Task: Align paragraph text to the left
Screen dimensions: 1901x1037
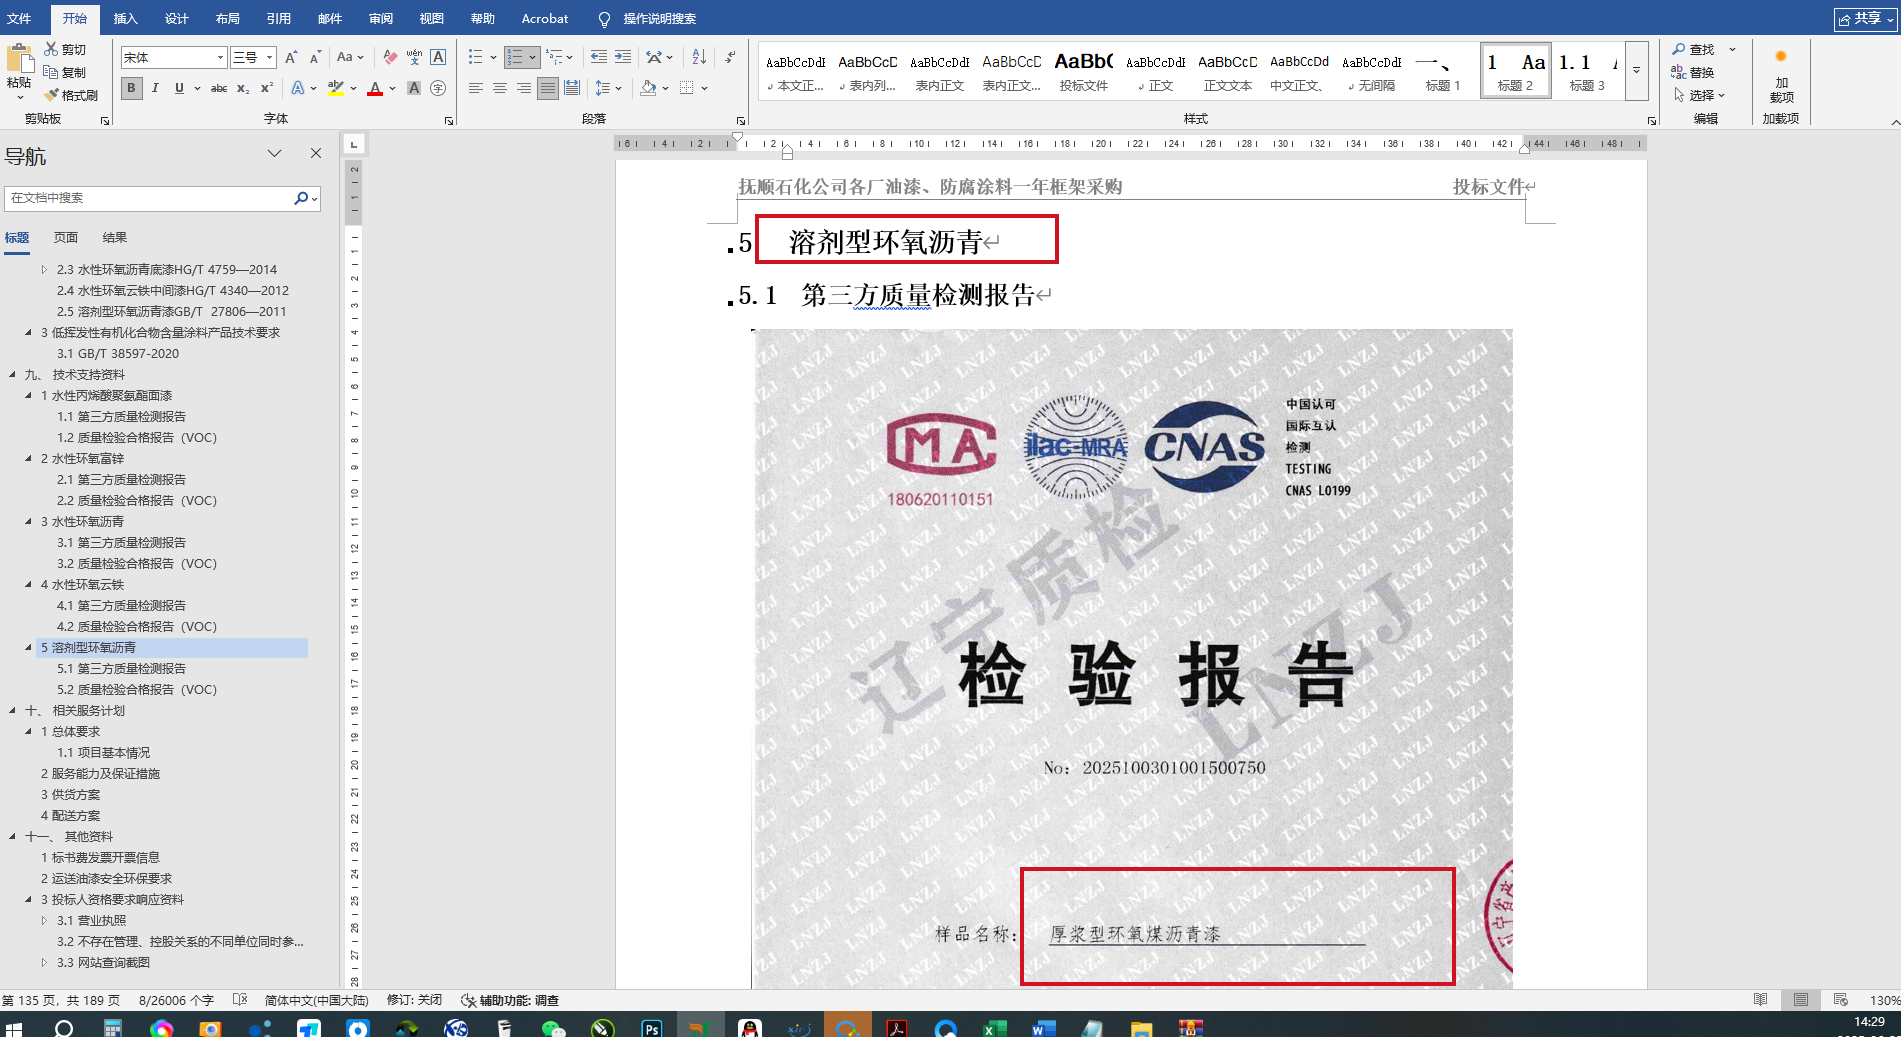Action: pyautogui.click(x=476, y=88)
